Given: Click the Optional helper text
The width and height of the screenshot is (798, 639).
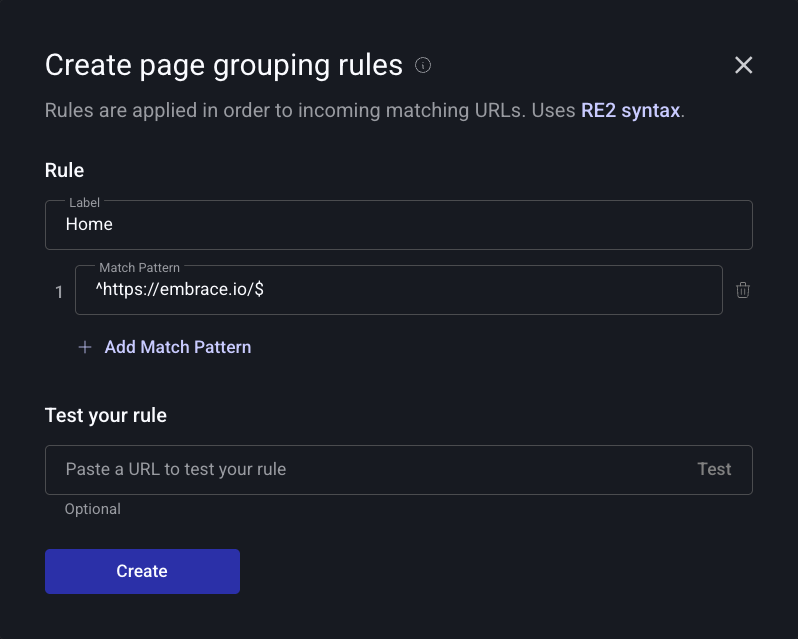Looking at the screenshot, I should 93,509.
